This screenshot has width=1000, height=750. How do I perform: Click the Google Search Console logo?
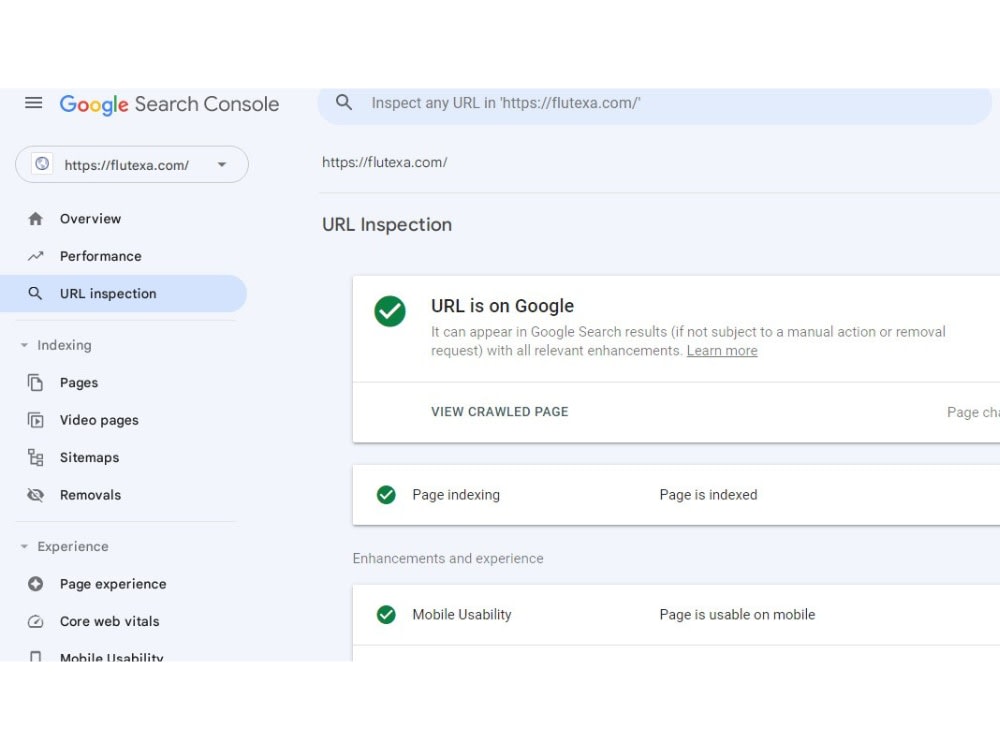(x=169, y=104)
